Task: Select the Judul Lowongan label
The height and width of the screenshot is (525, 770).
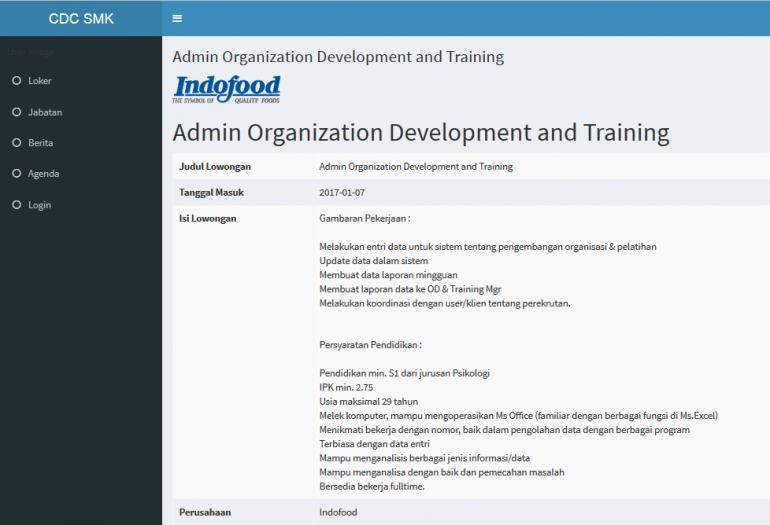Action: coord(215,166)
